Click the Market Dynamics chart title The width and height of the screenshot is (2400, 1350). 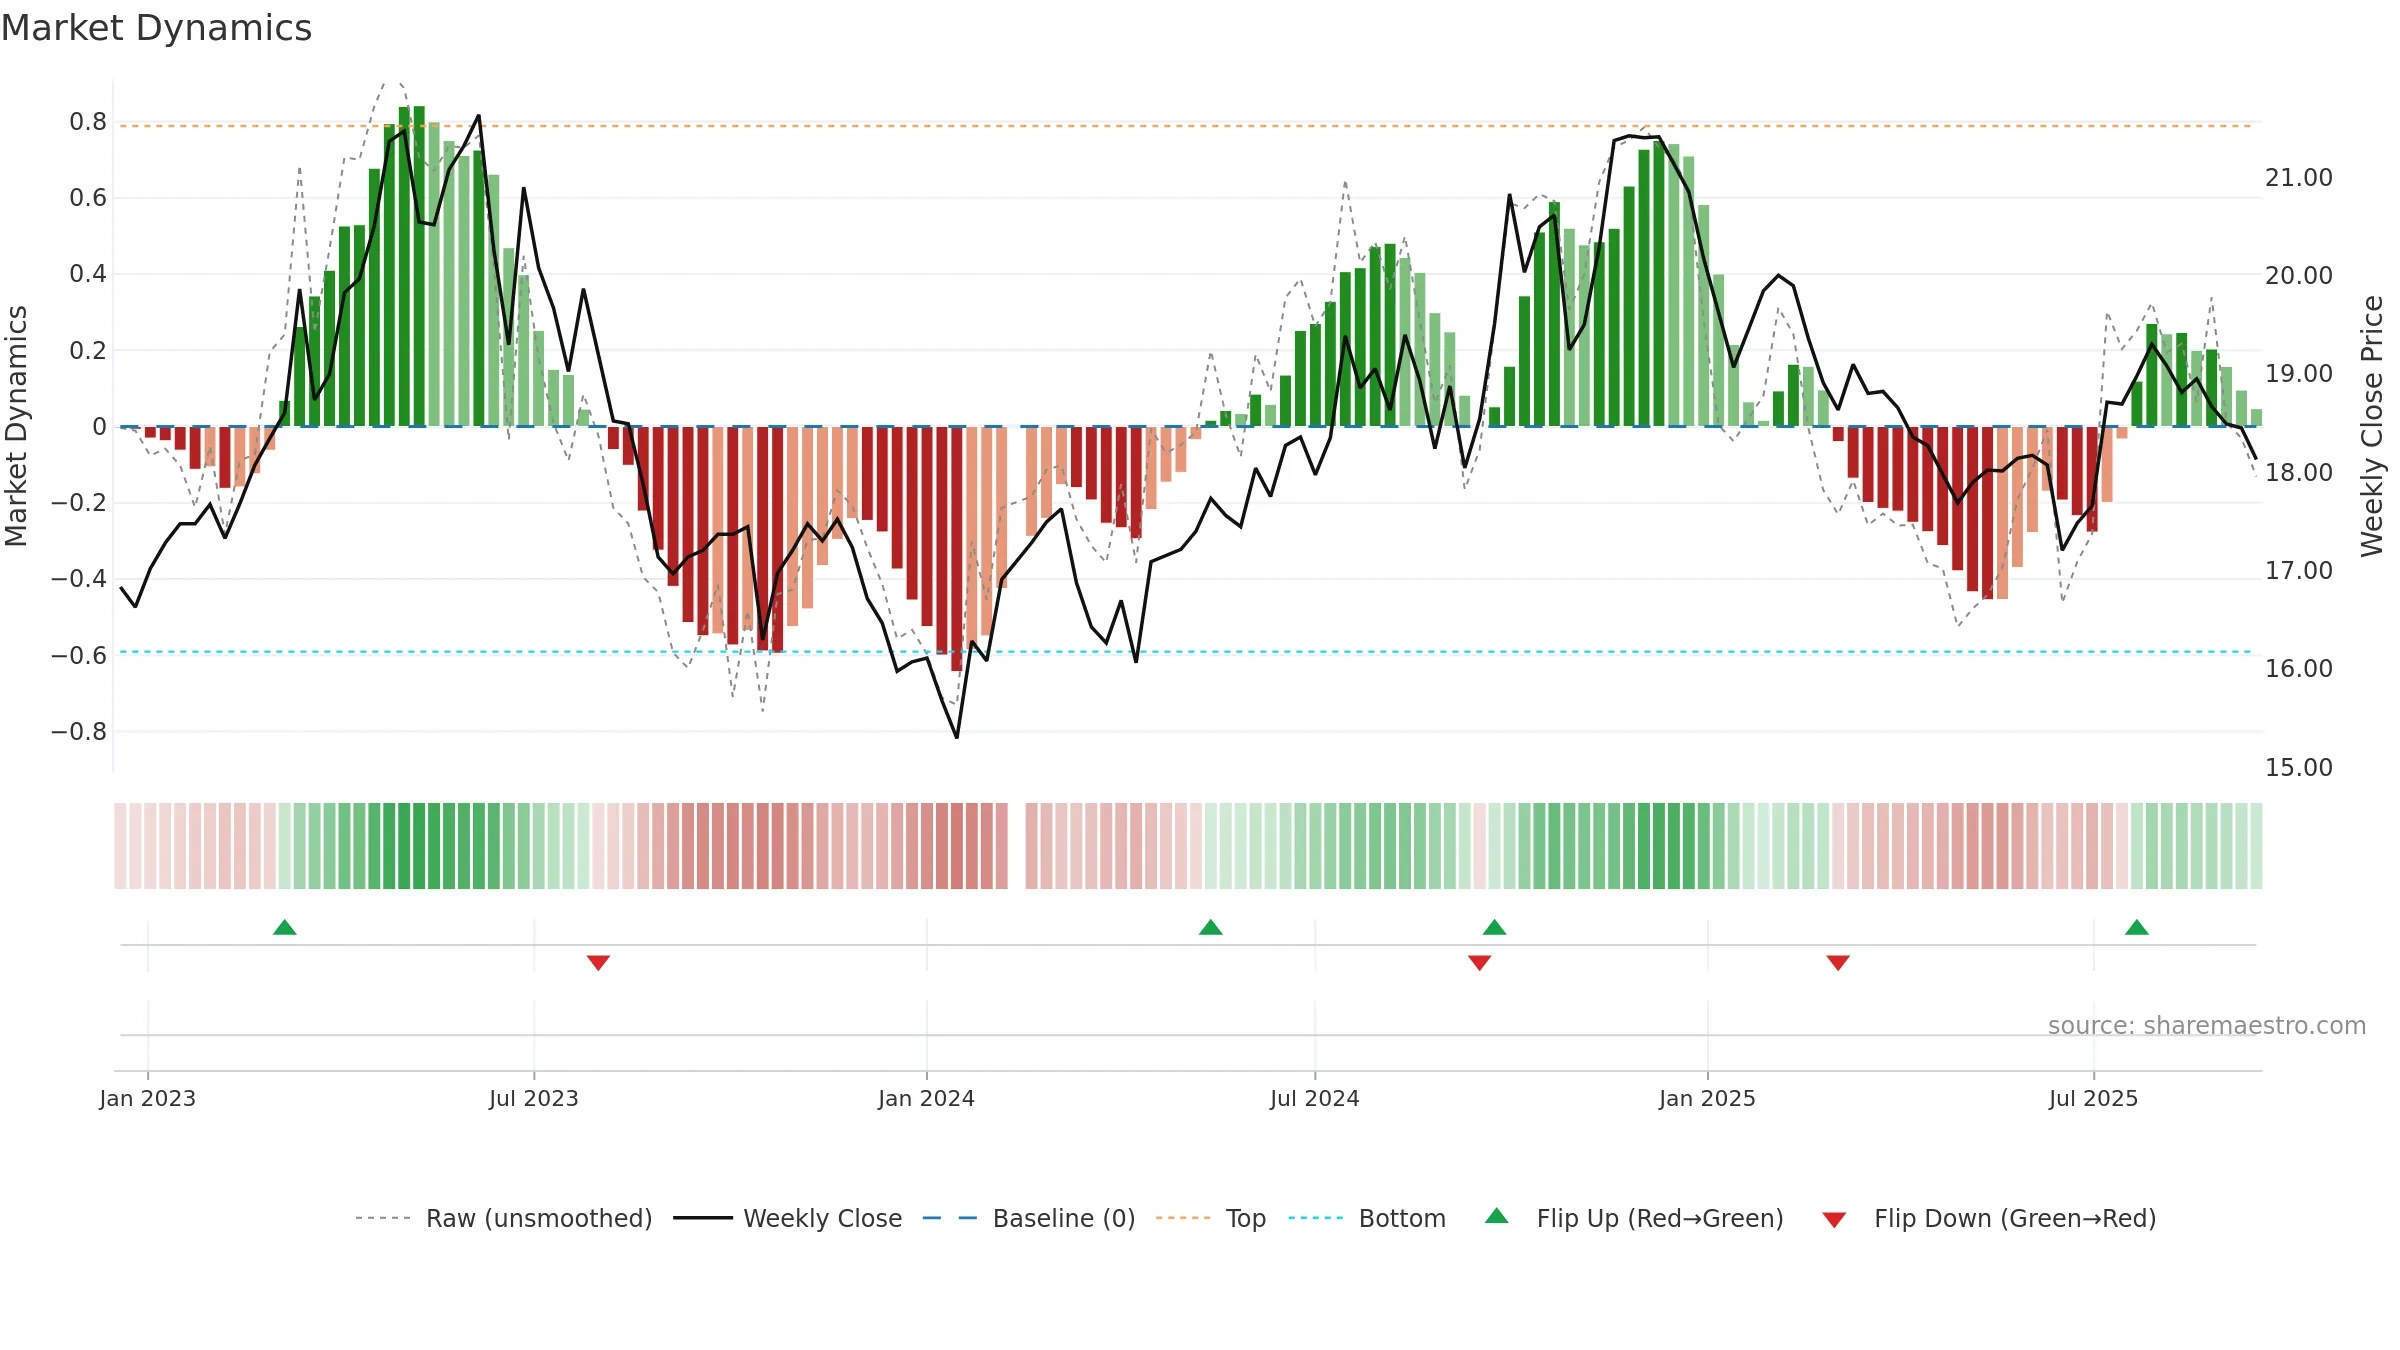pos(156,28)
